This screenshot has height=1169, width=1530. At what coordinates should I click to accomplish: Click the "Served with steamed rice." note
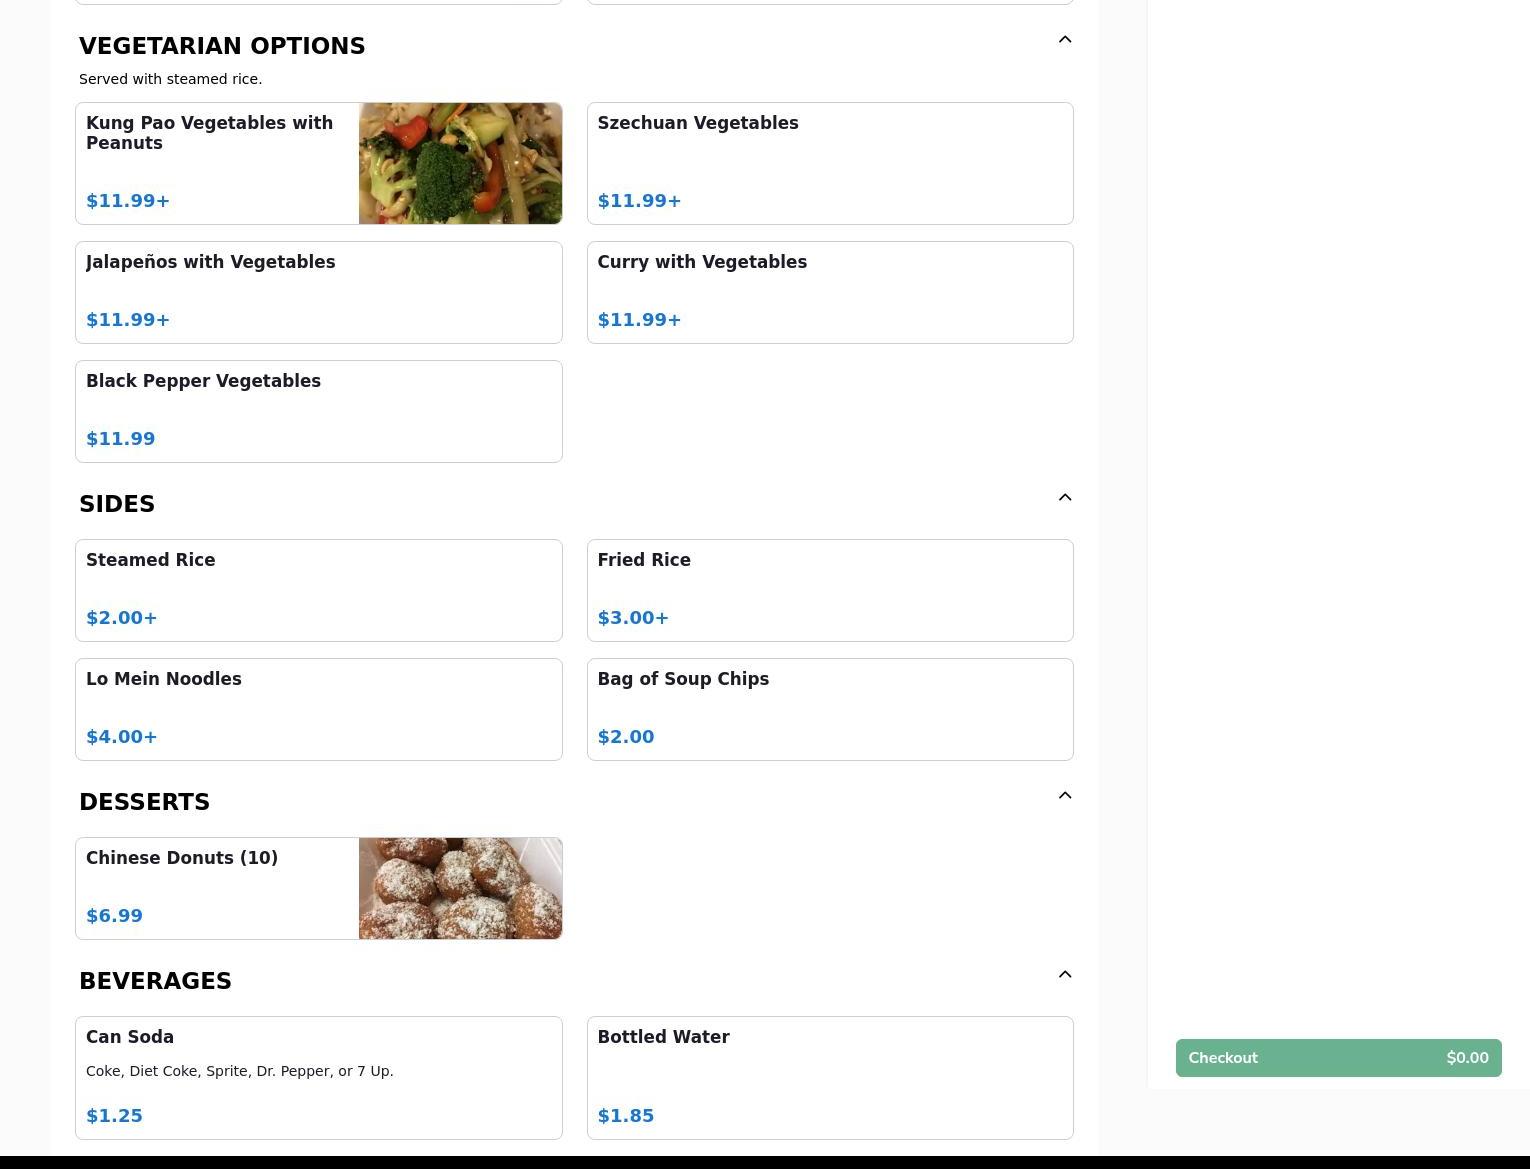170,79
